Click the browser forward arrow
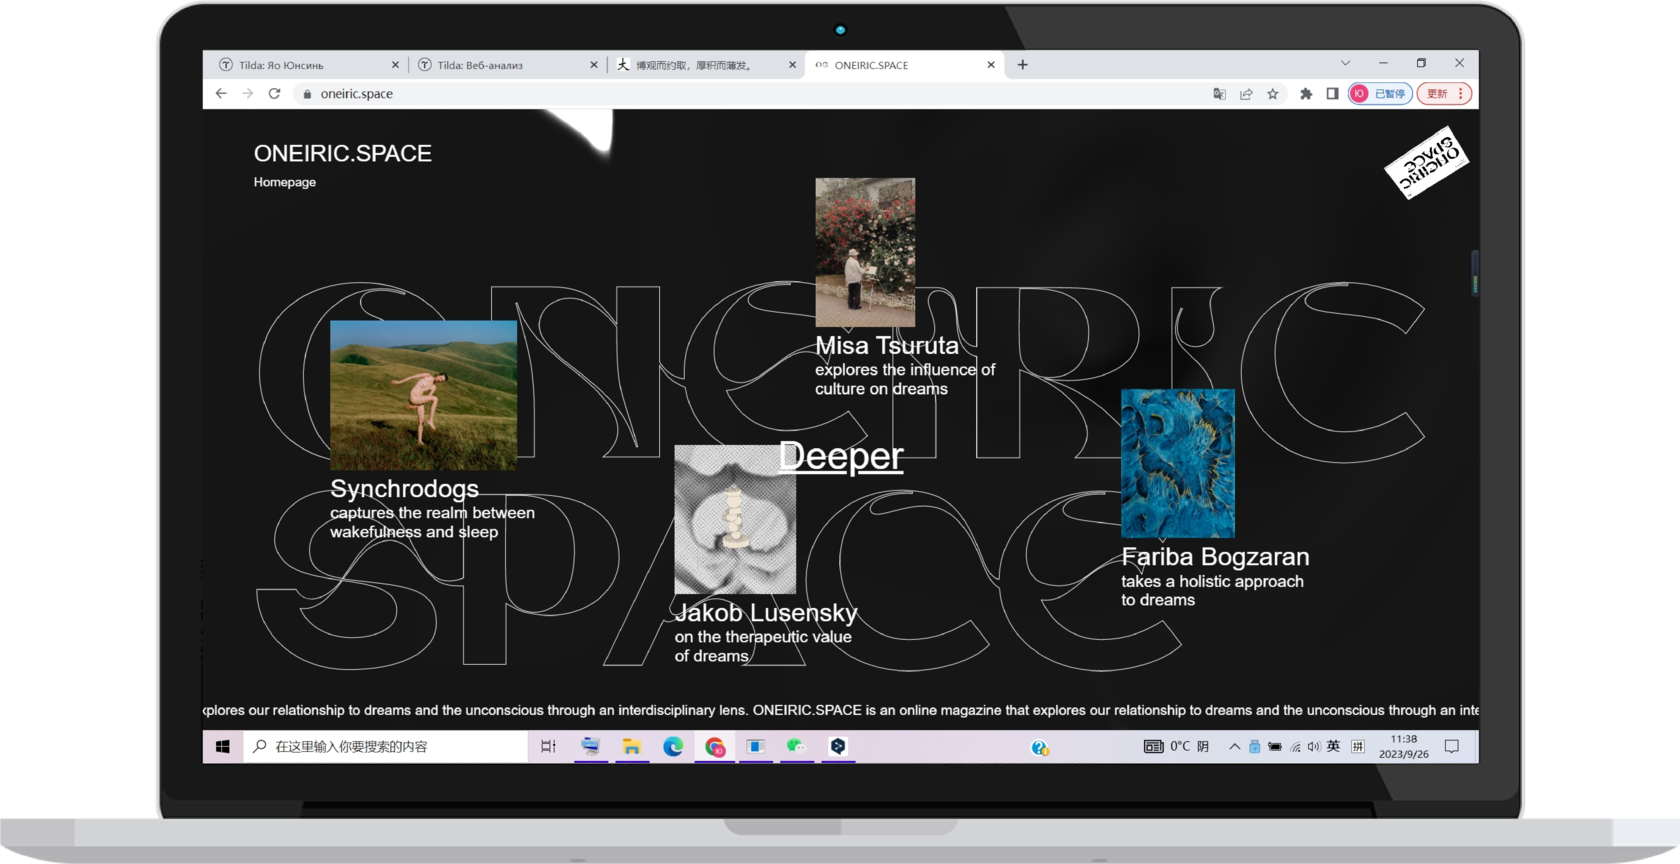 click(248, 94)
